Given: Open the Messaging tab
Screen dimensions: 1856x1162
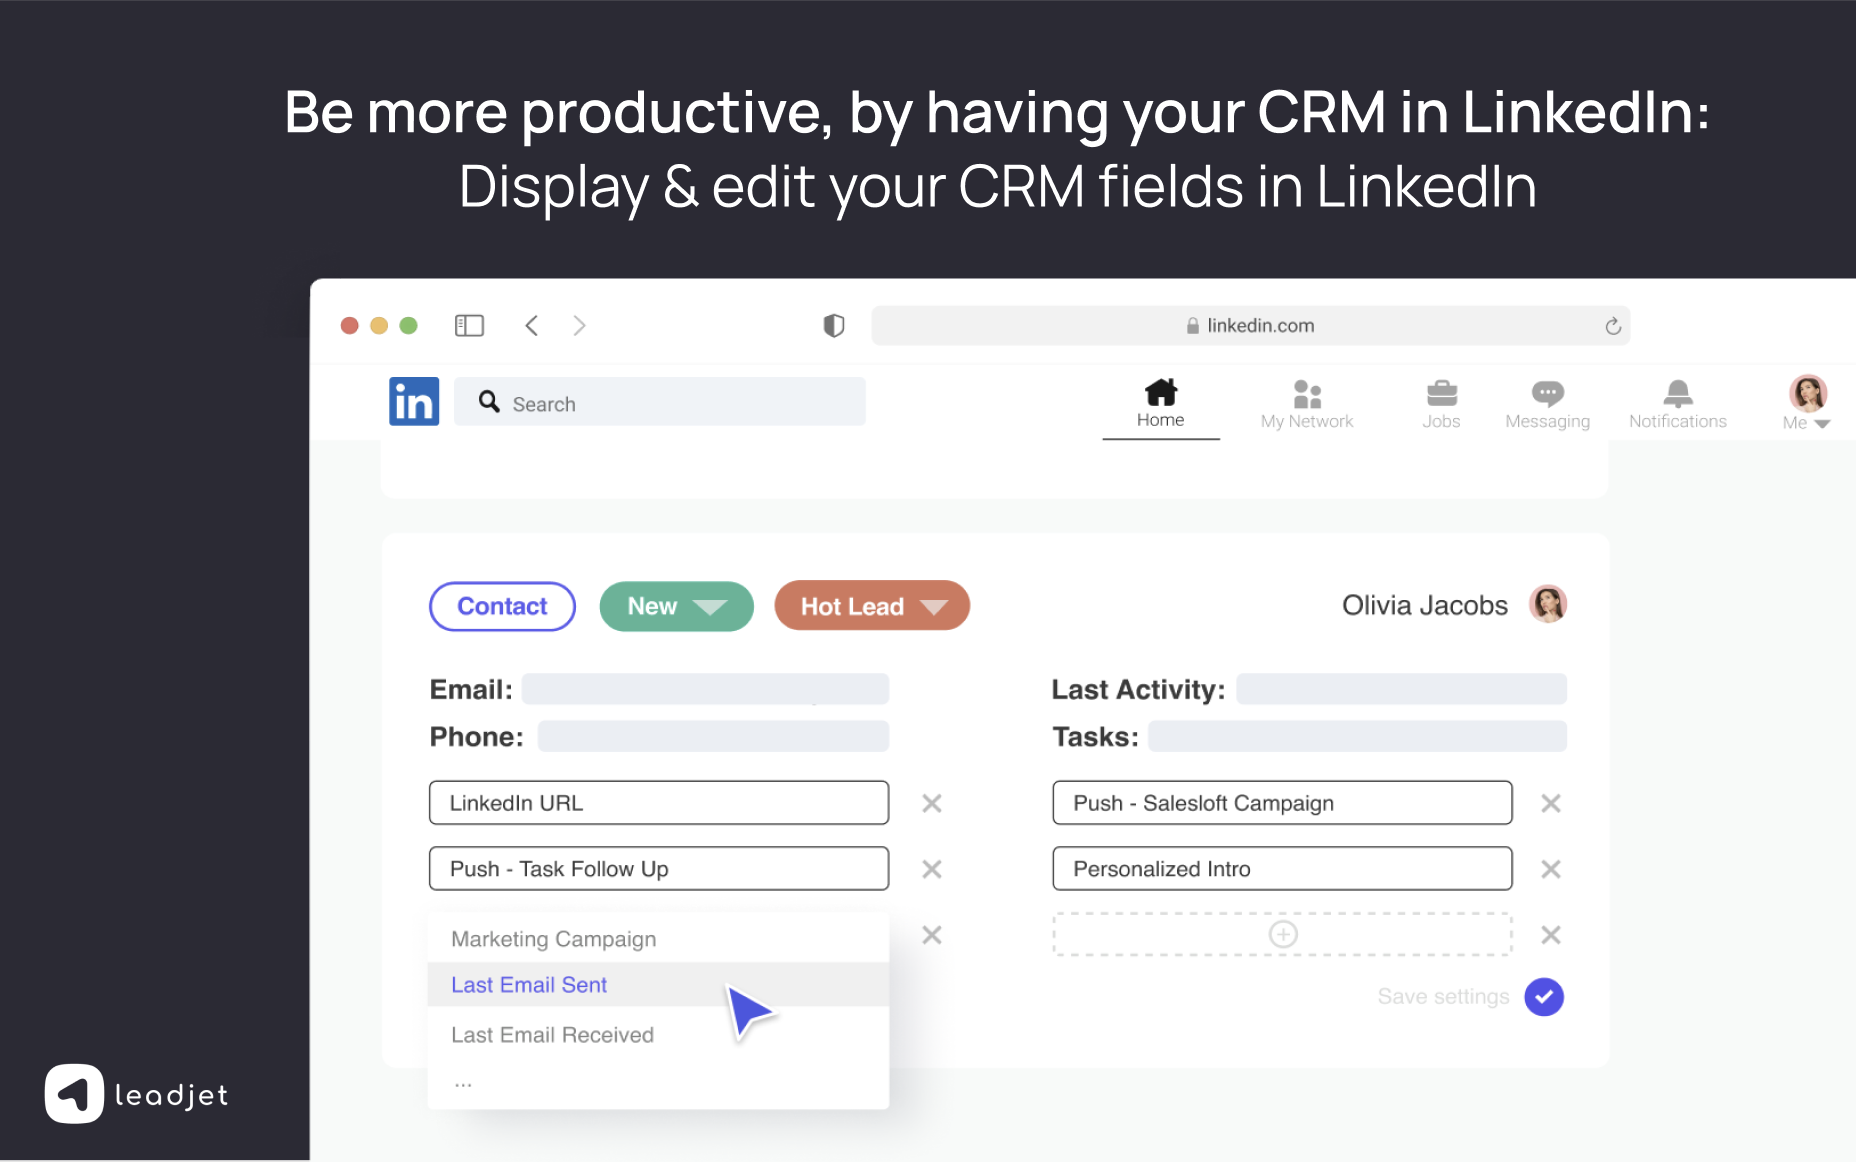Looking at the screenshot, I should coord(1547,405).
